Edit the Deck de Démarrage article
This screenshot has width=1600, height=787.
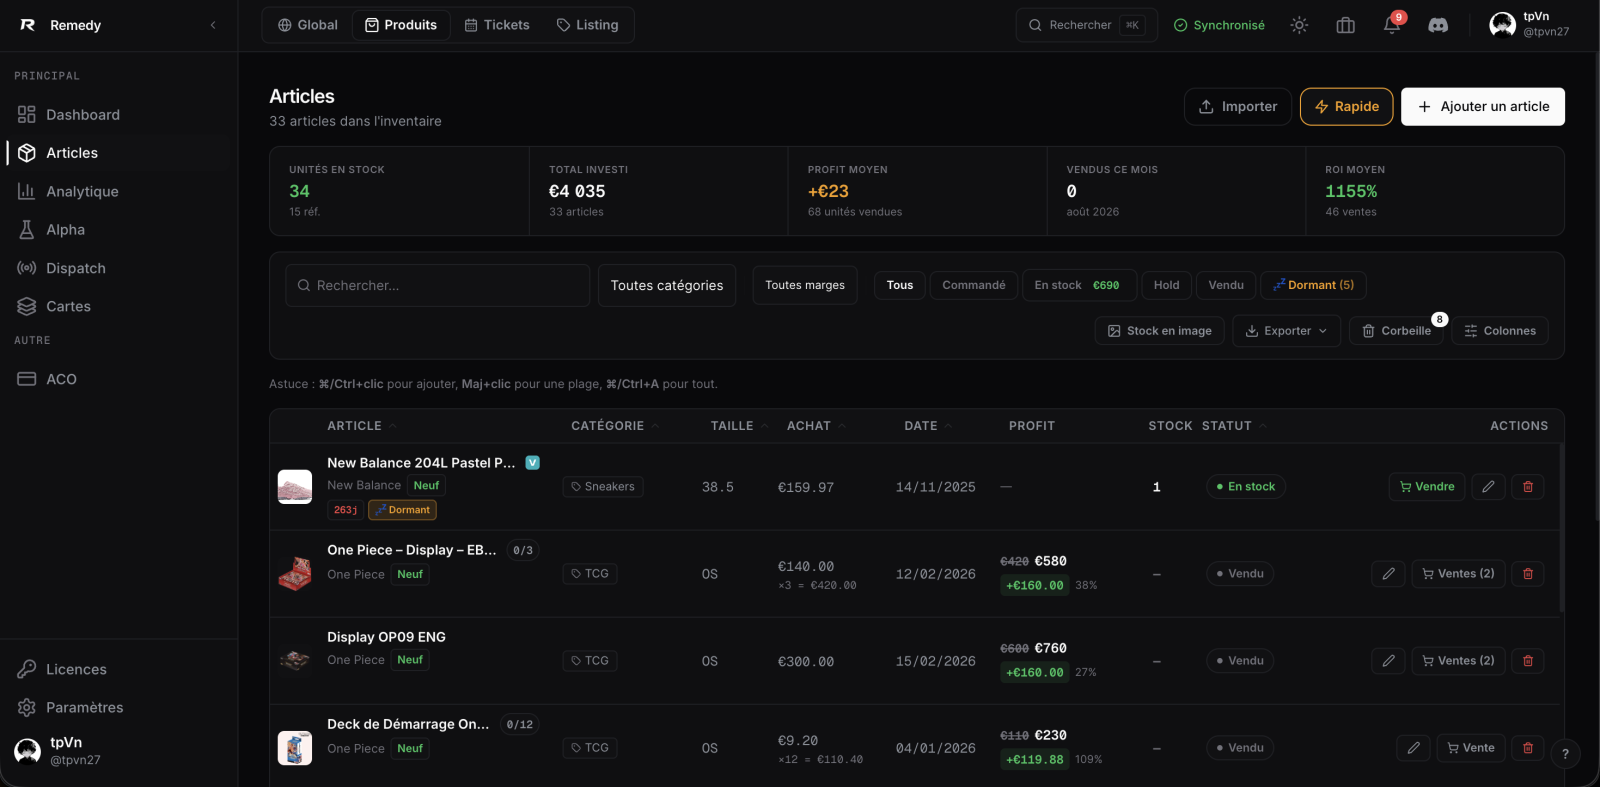point(1413,748)
